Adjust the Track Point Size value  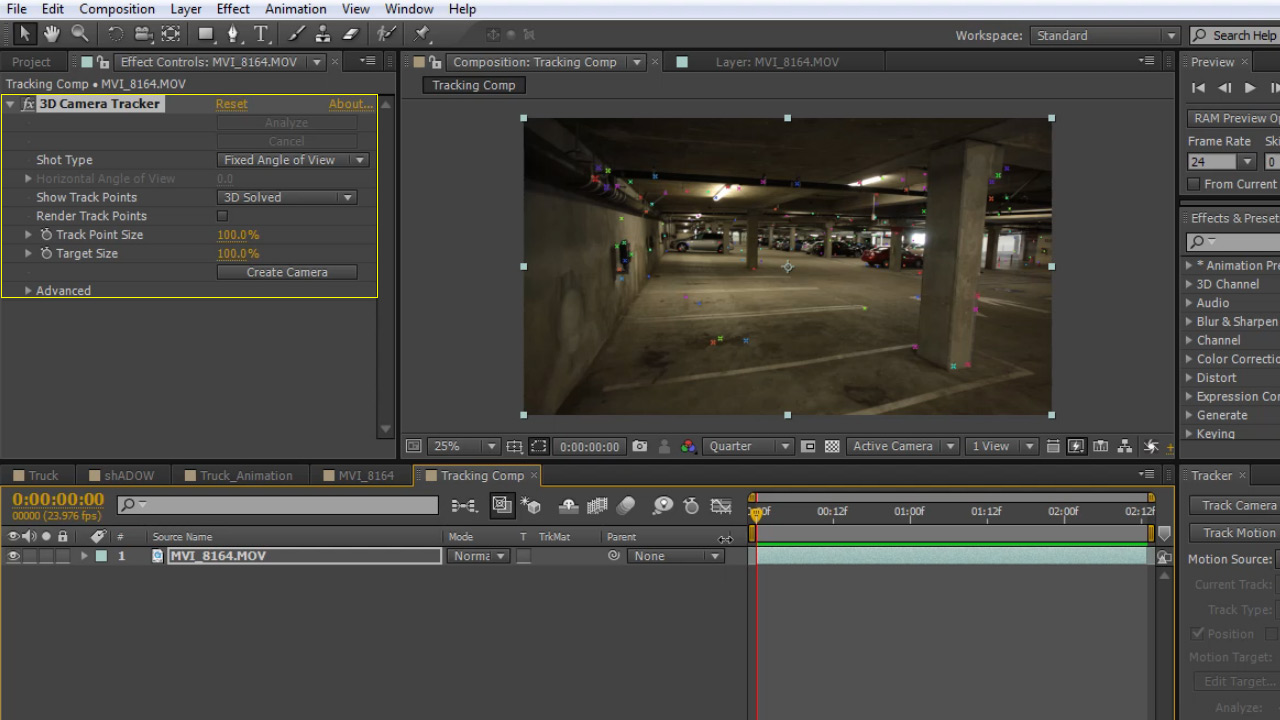[x=238, y=235]
